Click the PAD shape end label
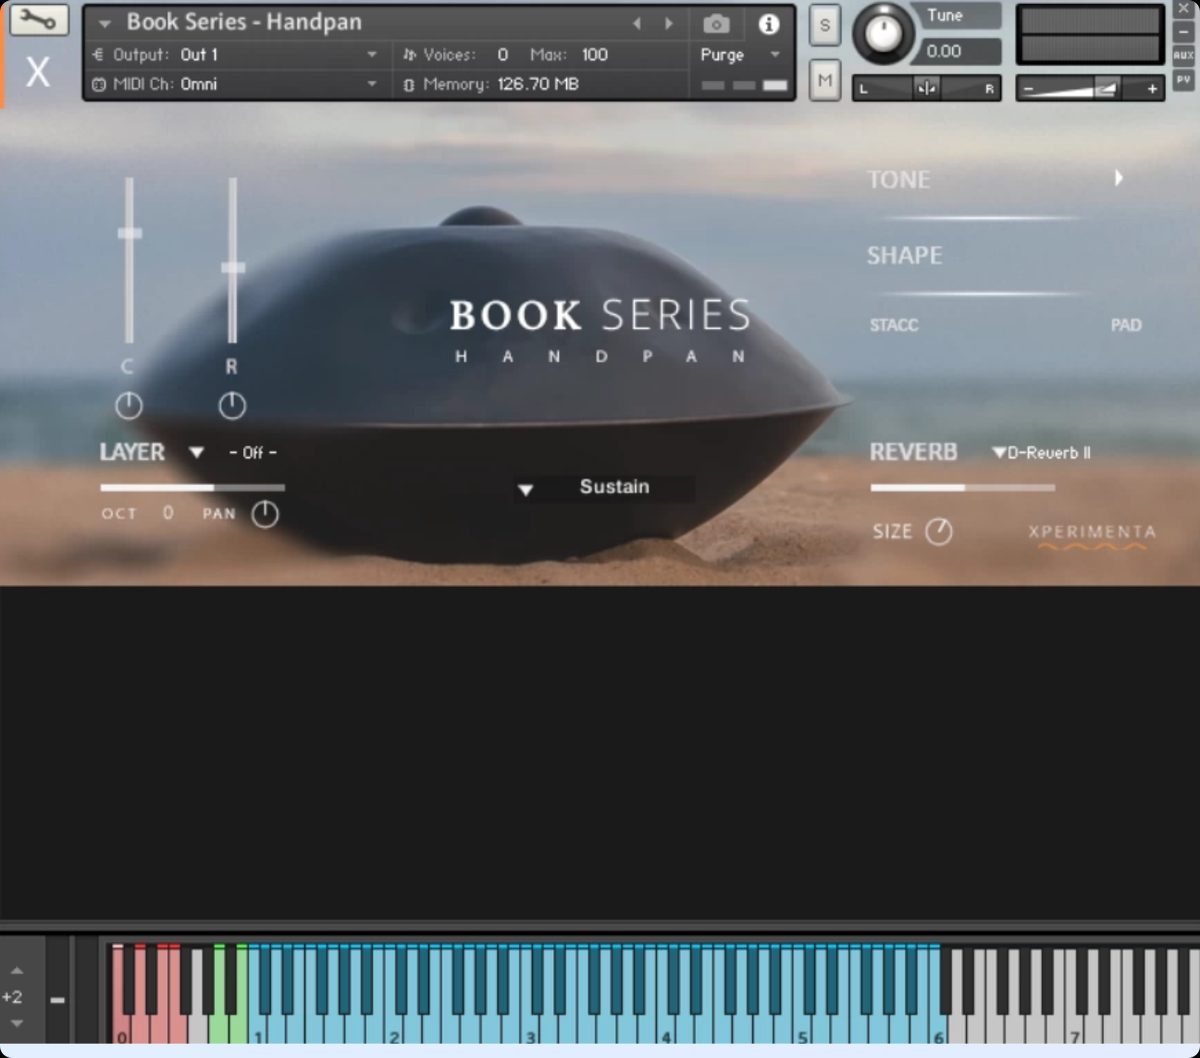Image resolution: width=1200 pixels, height=1058 pixels. 1126,325
